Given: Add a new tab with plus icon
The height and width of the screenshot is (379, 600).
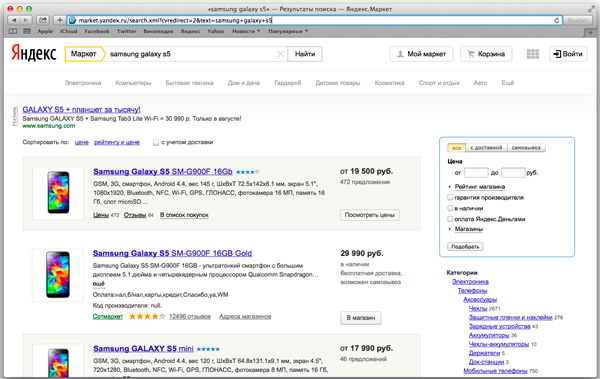Looking at the screenshot, I should (x=590, y=32).
